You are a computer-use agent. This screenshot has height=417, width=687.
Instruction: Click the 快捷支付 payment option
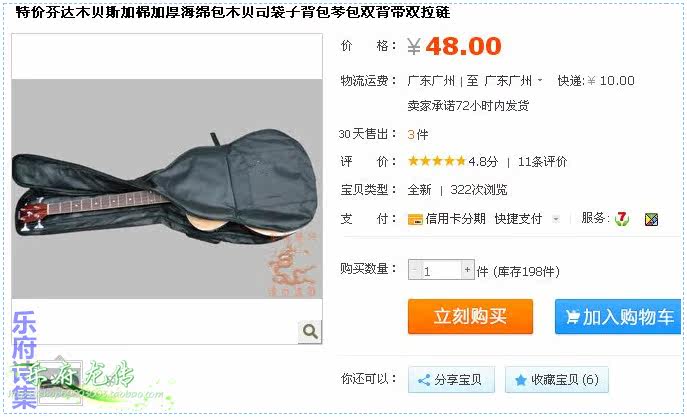pos(518,219)
